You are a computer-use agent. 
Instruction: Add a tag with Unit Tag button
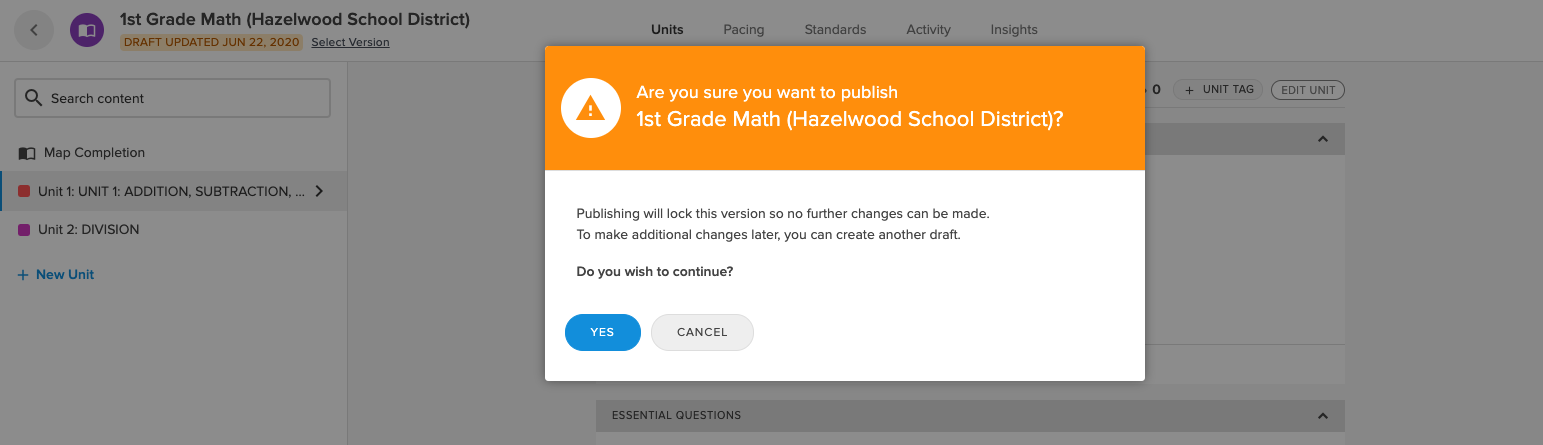click(x=1219, y=90)
